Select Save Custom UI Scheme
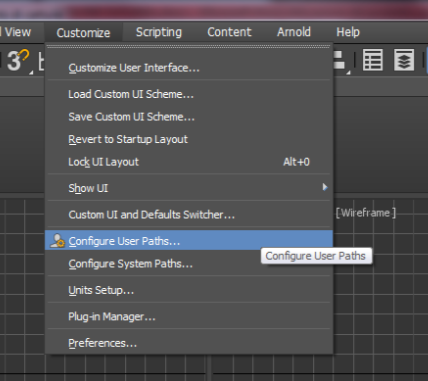 coord(189,117)
